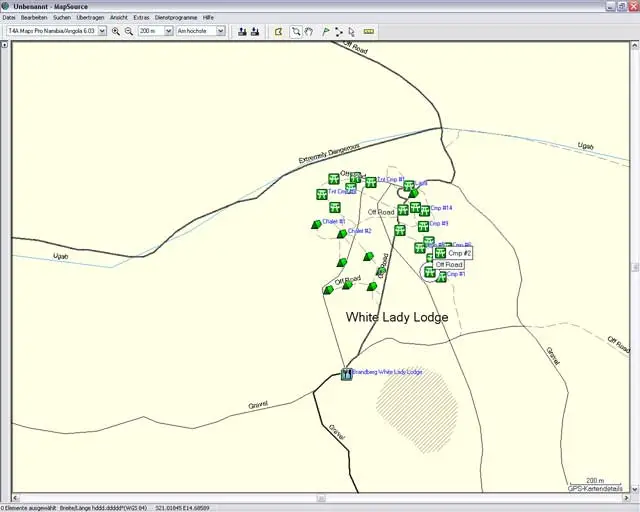640x512 pixels.
Task: Choose the waypoint flag tool
Action: (x=326, y=31)
